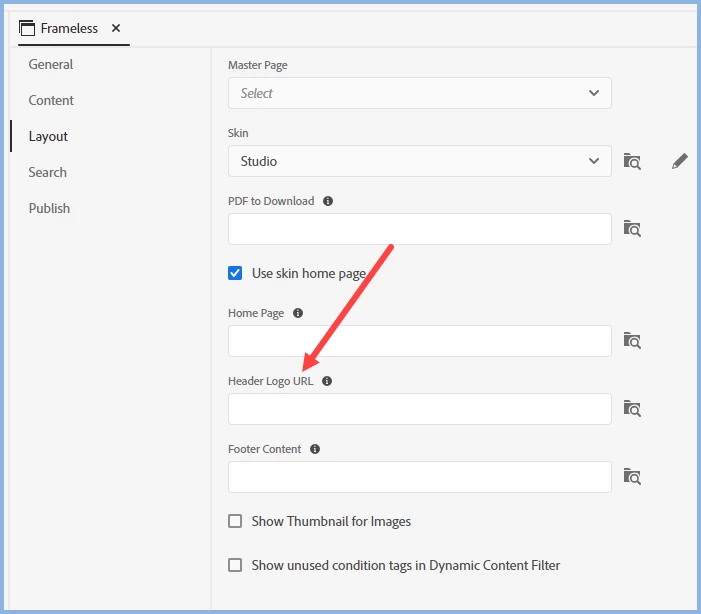Viewport: 701px width, 614px height.
Task: Browse for PDF to Download file
Action: 632,229
